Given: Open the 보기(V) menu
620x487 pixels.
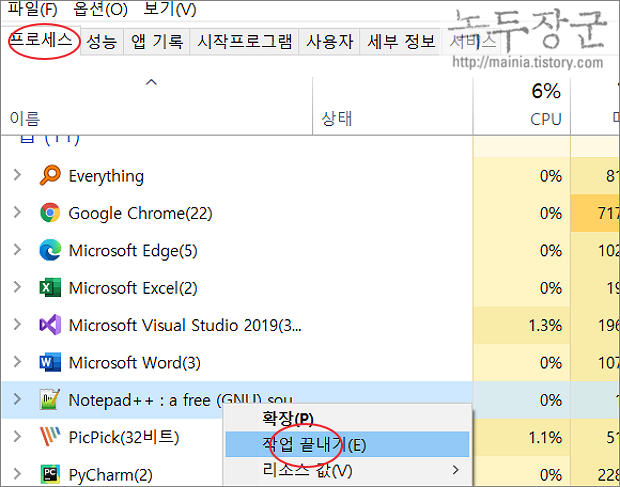Looking at the screenshot, I should point(170,9).
